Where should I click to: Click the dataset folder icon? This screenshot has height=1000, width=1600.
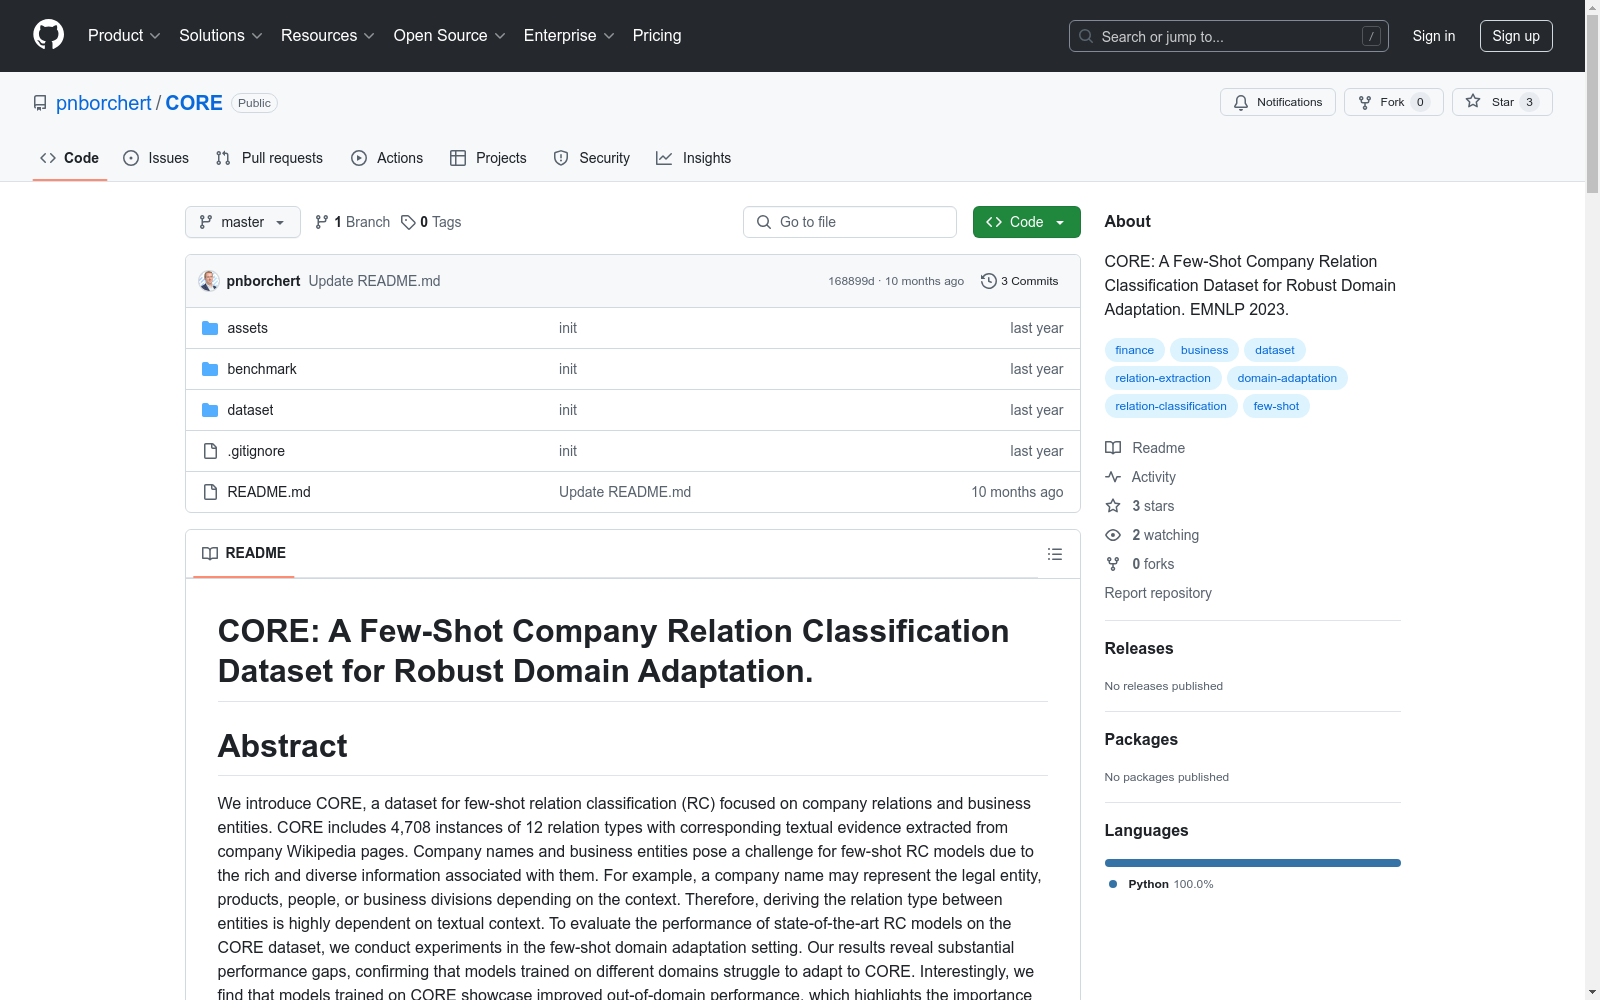[210, 410]
